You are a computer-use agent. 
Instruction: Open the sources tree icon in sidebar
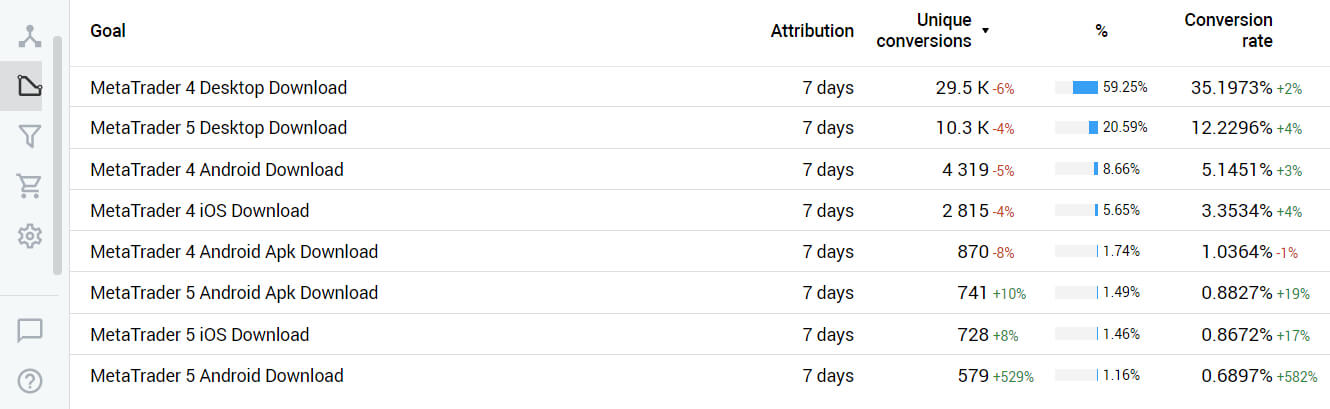[x=30, y=37]
